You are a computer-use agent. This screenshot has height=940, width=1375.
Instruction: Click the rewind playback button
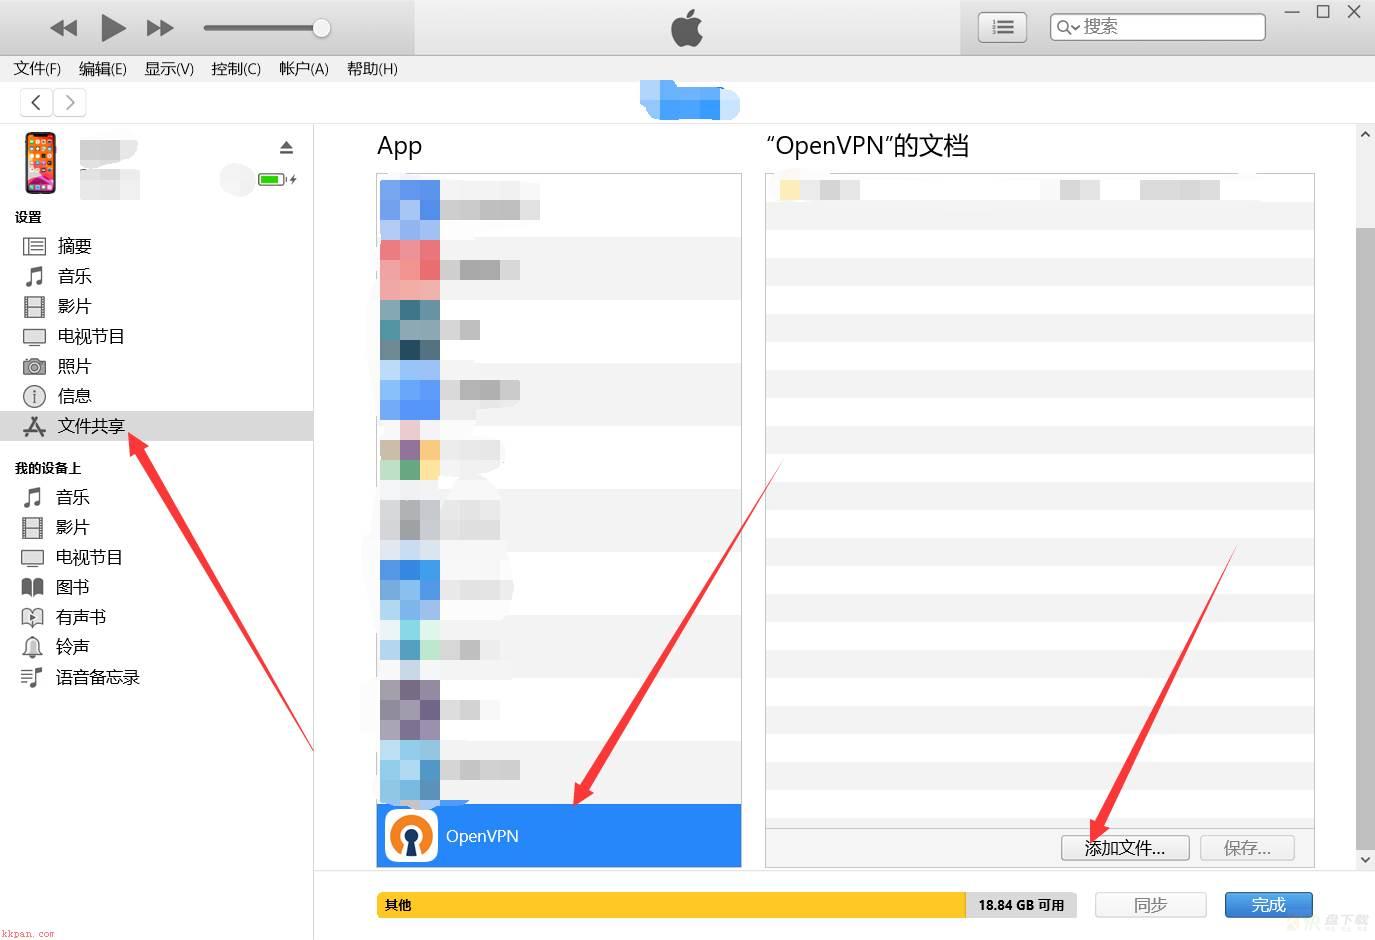64,28
